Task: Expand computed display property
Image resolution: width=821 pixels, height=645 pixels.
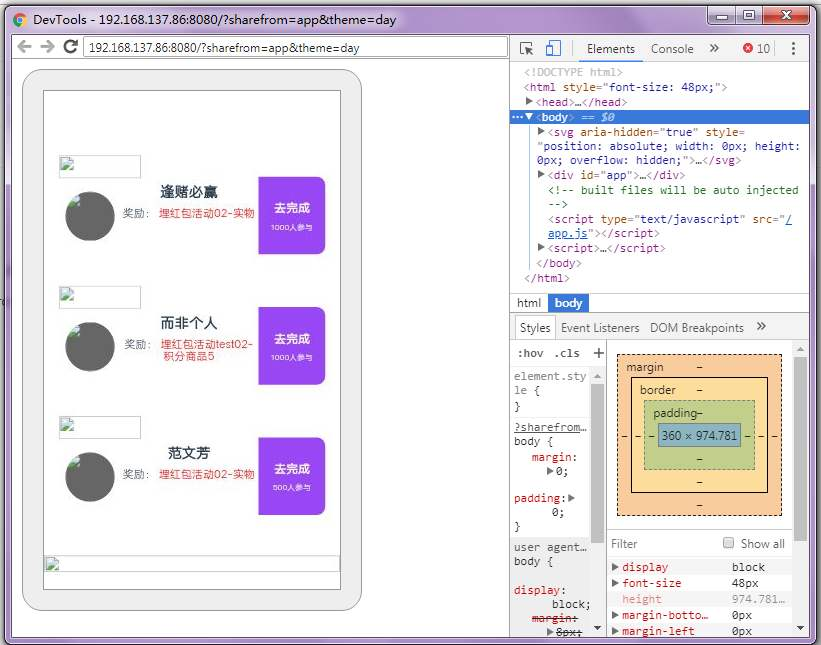Action: [x=615, y=567]
